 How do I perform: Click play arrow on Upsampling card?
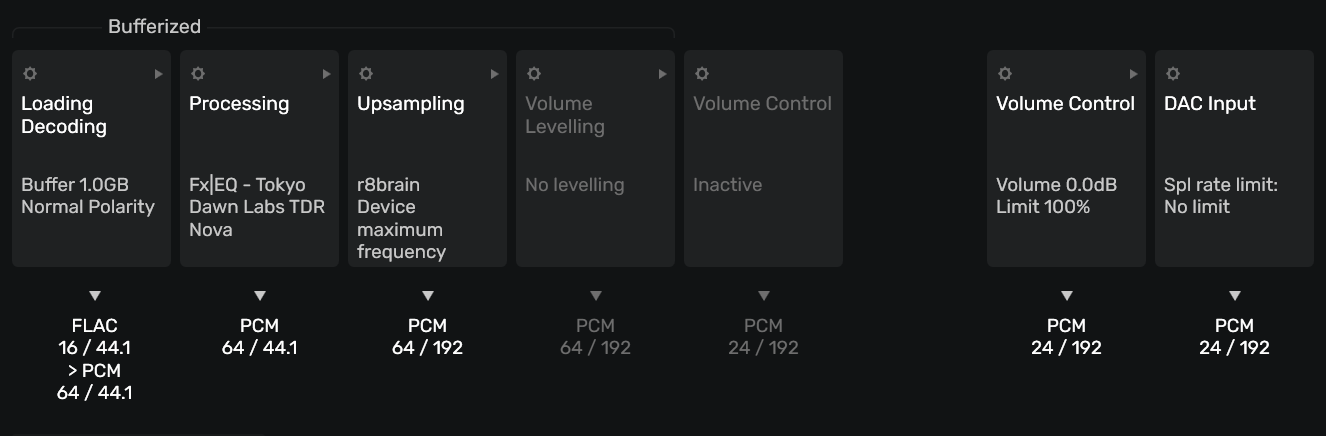point(494,74)
